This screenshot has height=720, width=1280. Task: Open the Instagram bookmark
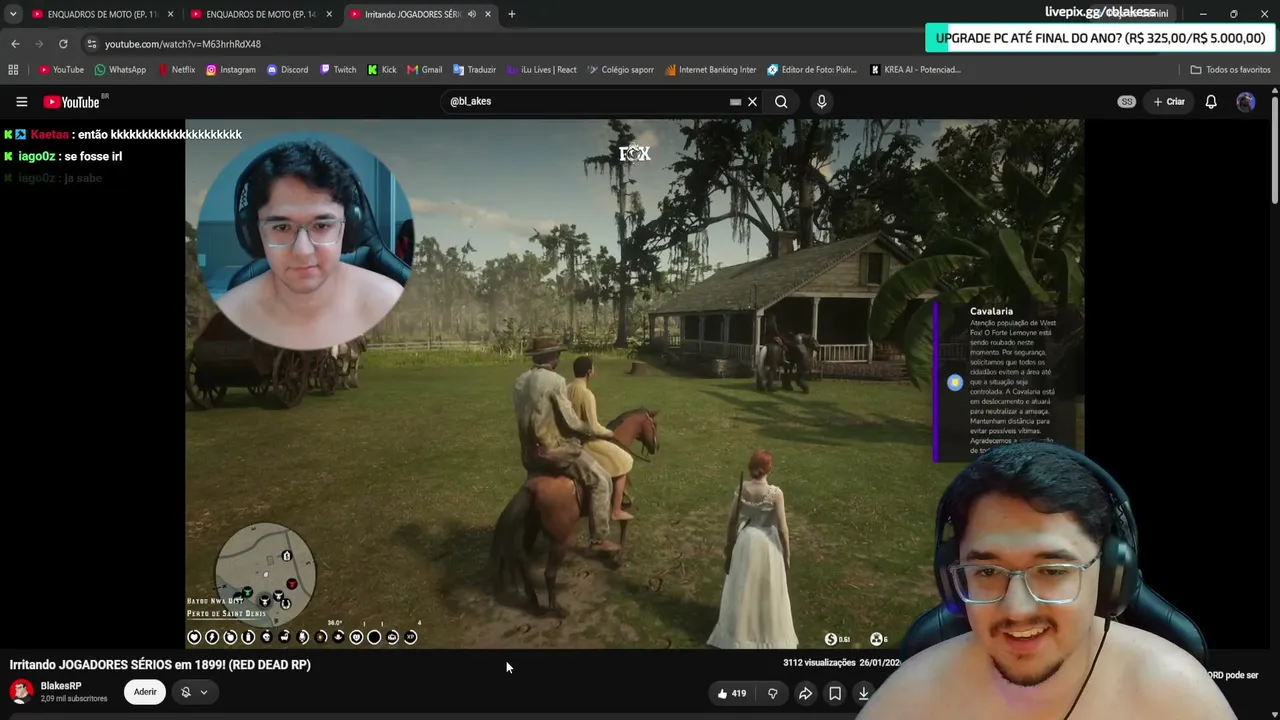pos(231,70)
